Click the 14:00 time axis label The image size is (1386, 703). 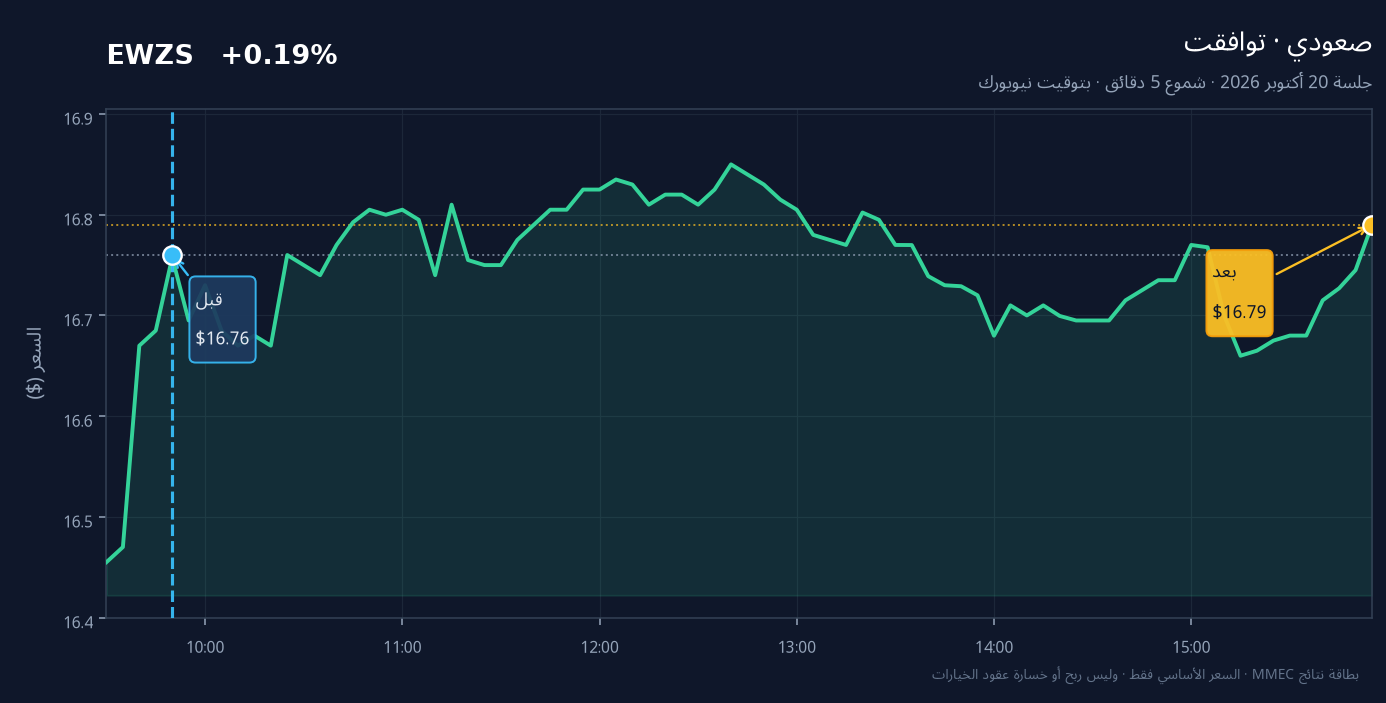[994, 647]
